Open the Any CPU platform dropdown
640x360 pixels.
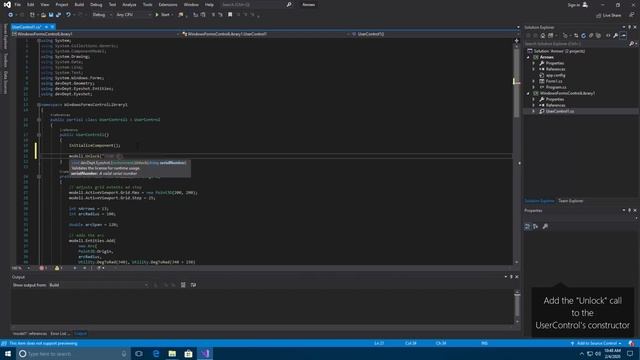coord(133,15)
